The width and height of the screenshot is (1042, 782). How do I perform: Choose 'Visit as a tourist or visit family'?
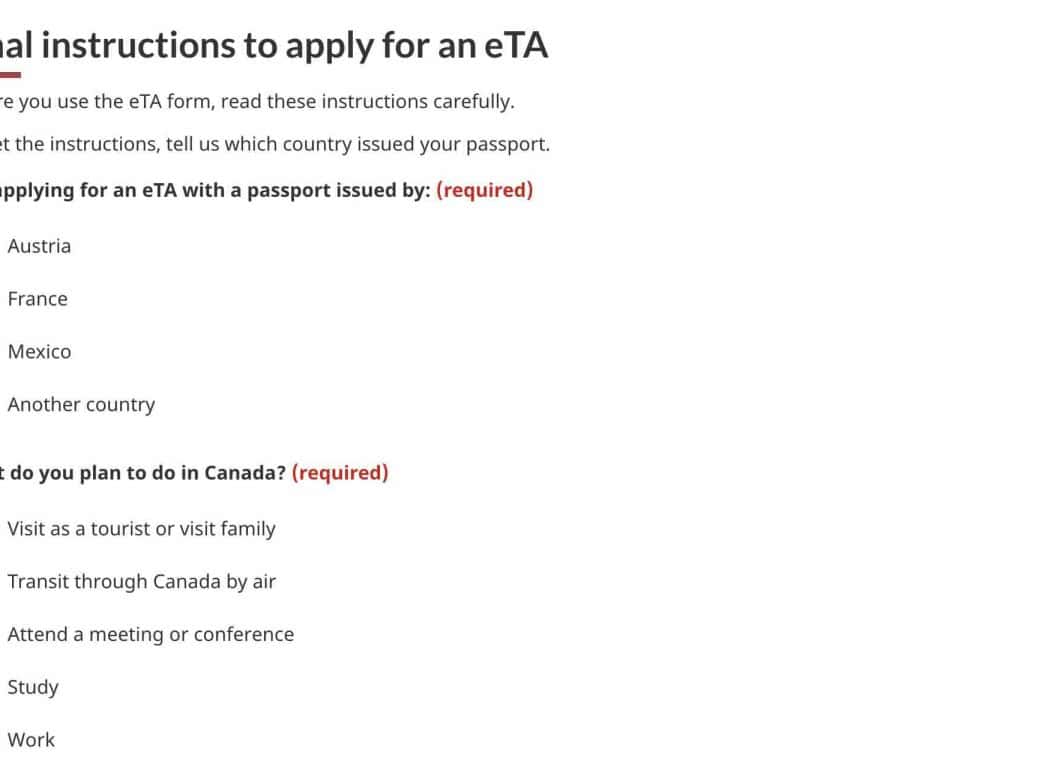(x=140, y=529)
